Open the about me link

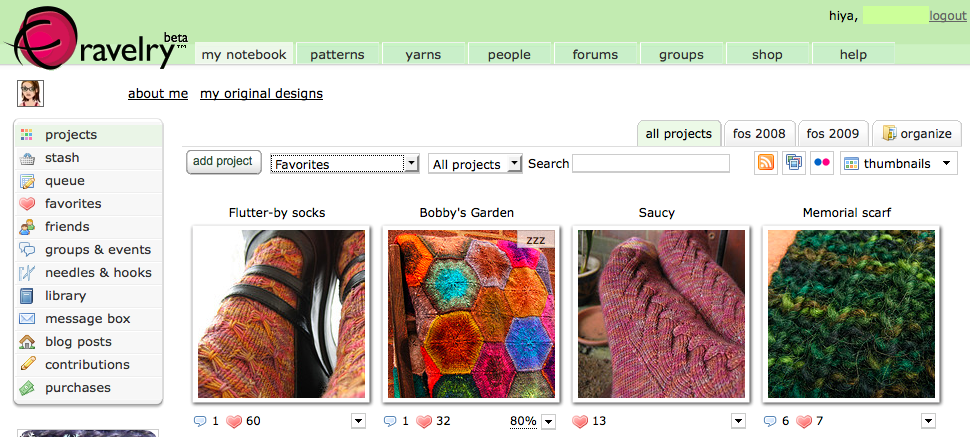[158, 93]
